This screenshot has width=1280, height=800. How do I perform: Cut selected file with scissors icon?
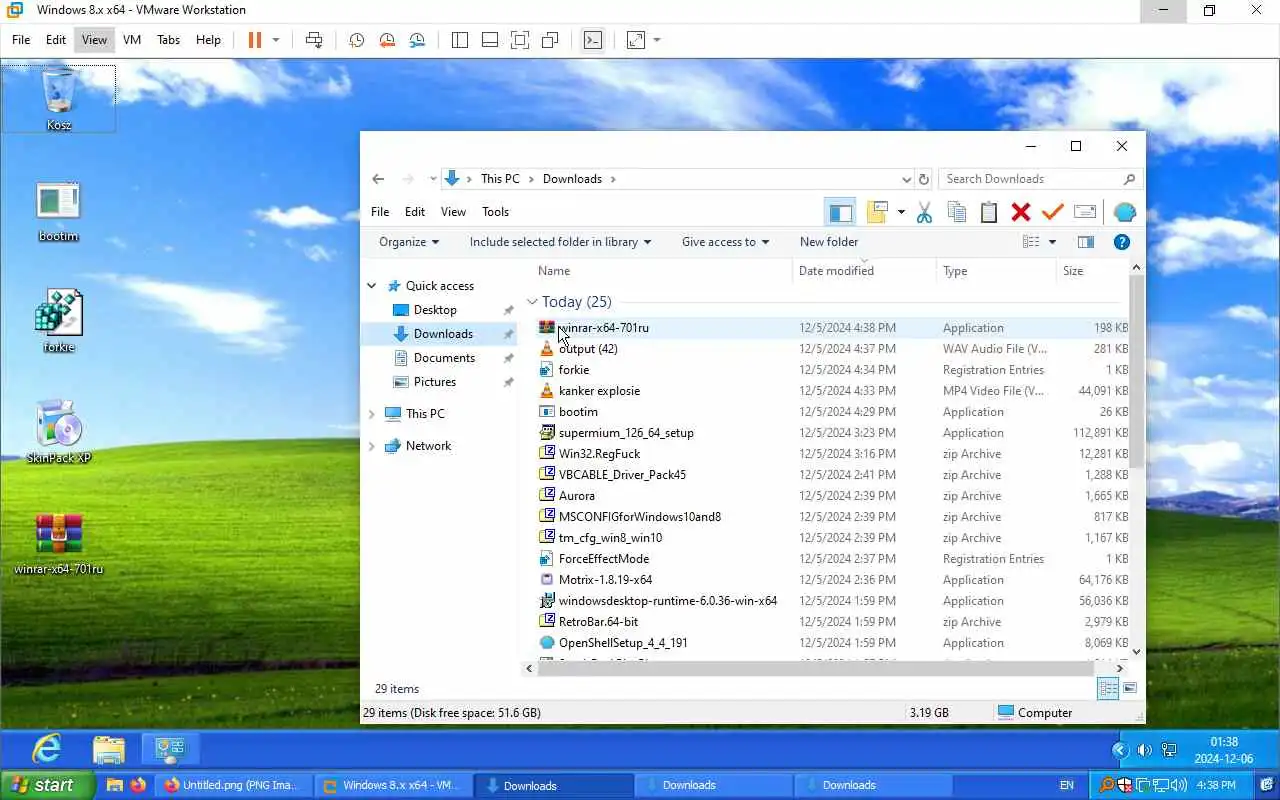[x=924, y=212]
